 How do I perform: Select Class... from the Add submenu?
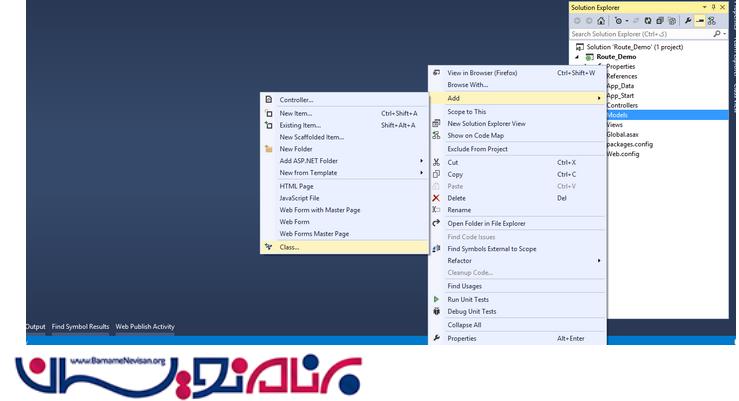click(290, 247)
